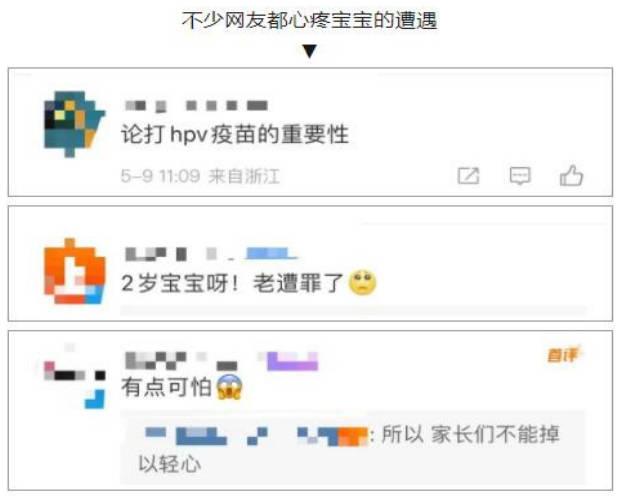Screen dimensions: 624x496
Task: Select the comment text 论打hpv疫苗的重要性
Action: (235, 134)
